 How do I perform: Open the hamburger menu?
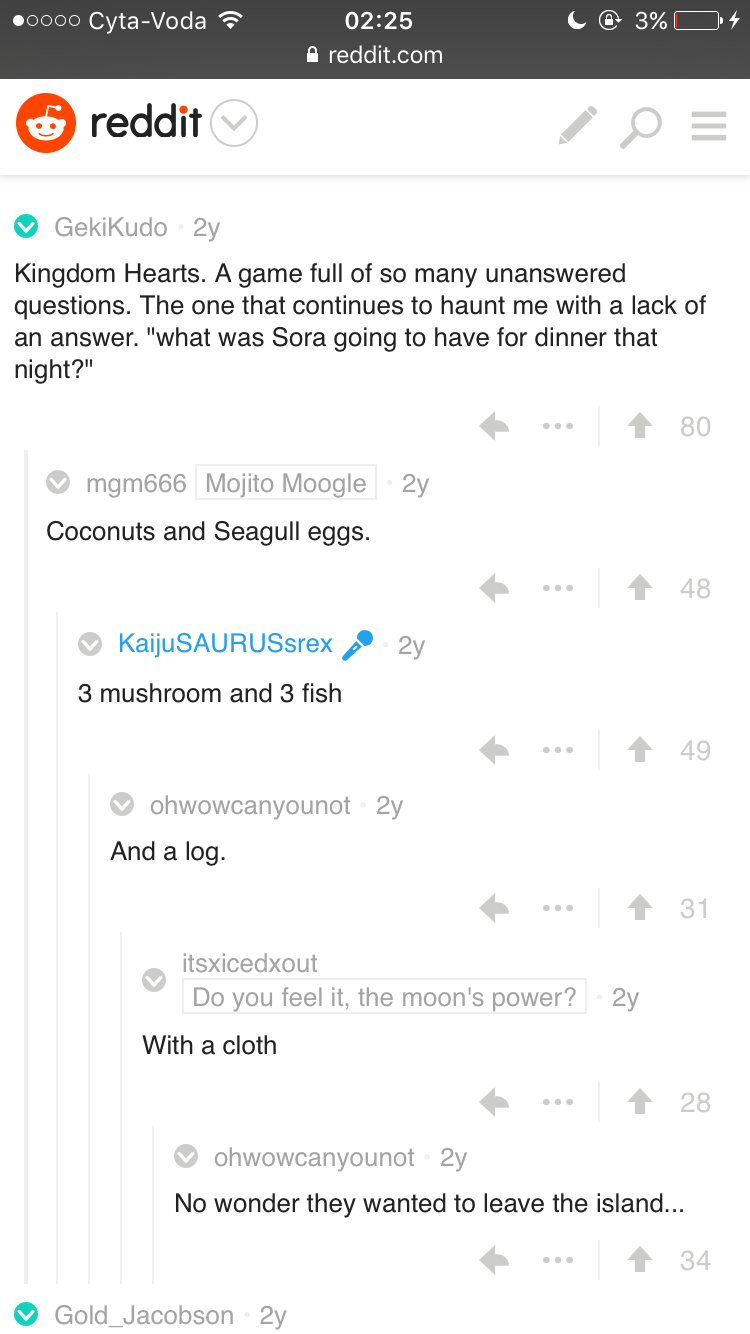(x=709, y=126)
